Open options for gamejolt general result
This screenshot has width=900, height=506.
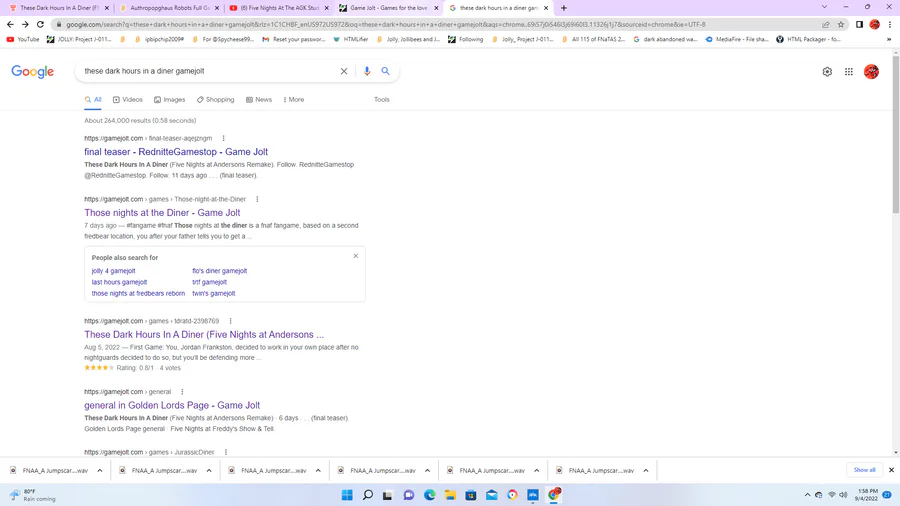pos(183,392)
